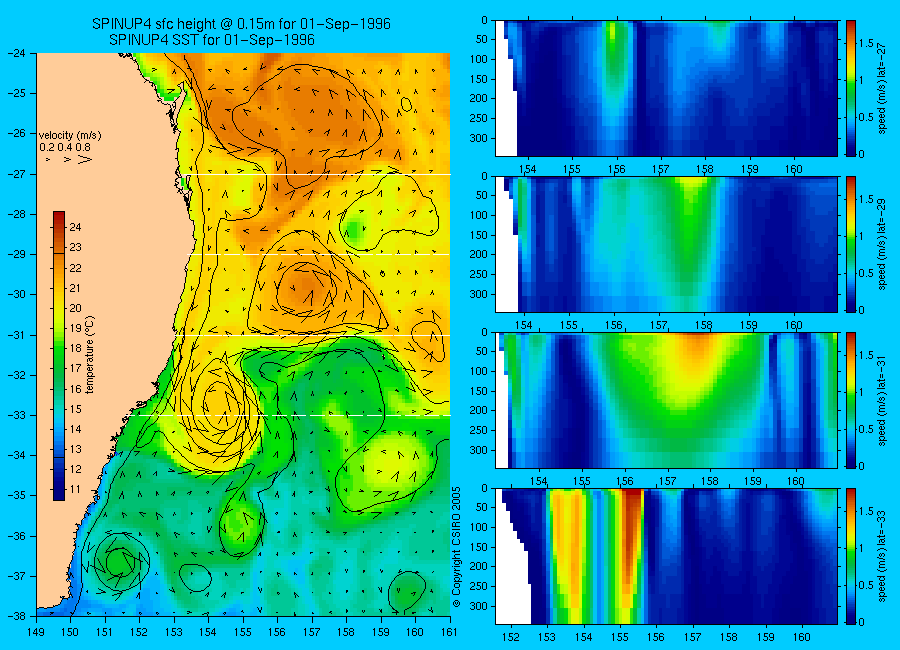
Task: Click the '150' depth label of the lat=-27 section
Action: pyautogui.click(x=478, y=79)
